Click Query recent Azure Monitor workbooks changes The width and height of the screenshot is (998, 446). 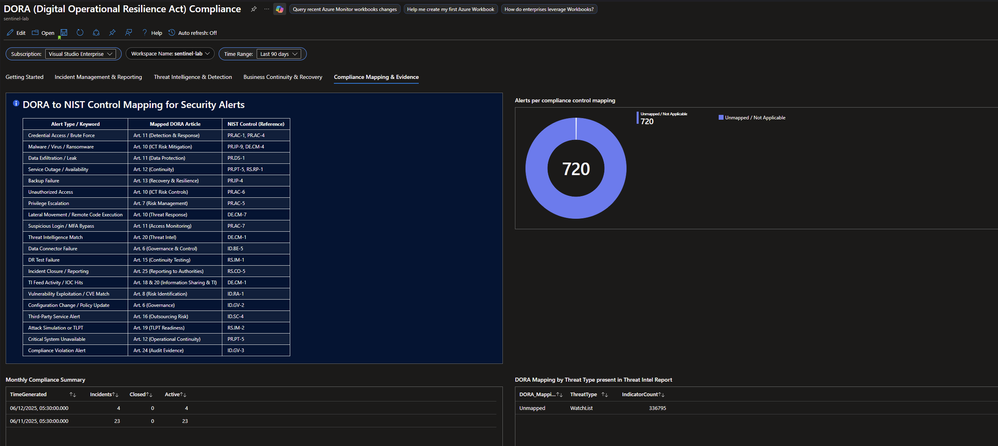pyautogui.click(x=344, y=9)
